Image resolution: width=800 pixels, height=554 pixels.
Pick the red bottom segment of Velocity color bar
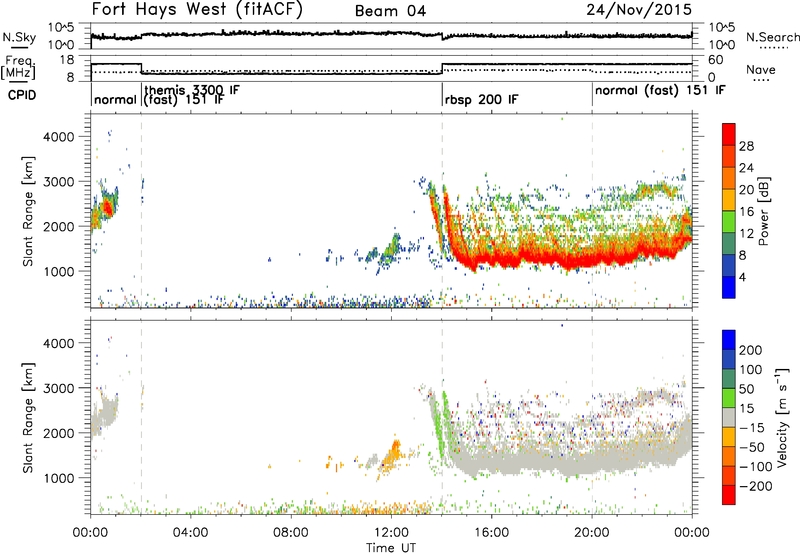pyautogui.click(x=729, y=495)
